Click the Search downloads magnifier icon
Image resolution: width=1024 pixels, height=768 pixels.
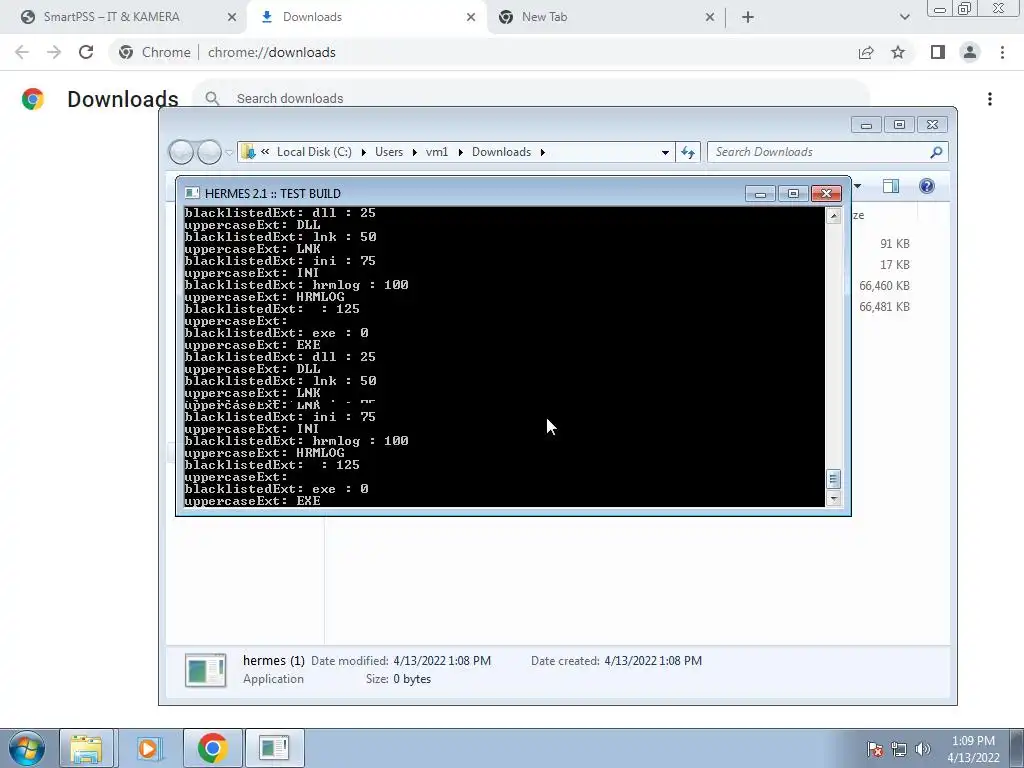coord(212,98)
